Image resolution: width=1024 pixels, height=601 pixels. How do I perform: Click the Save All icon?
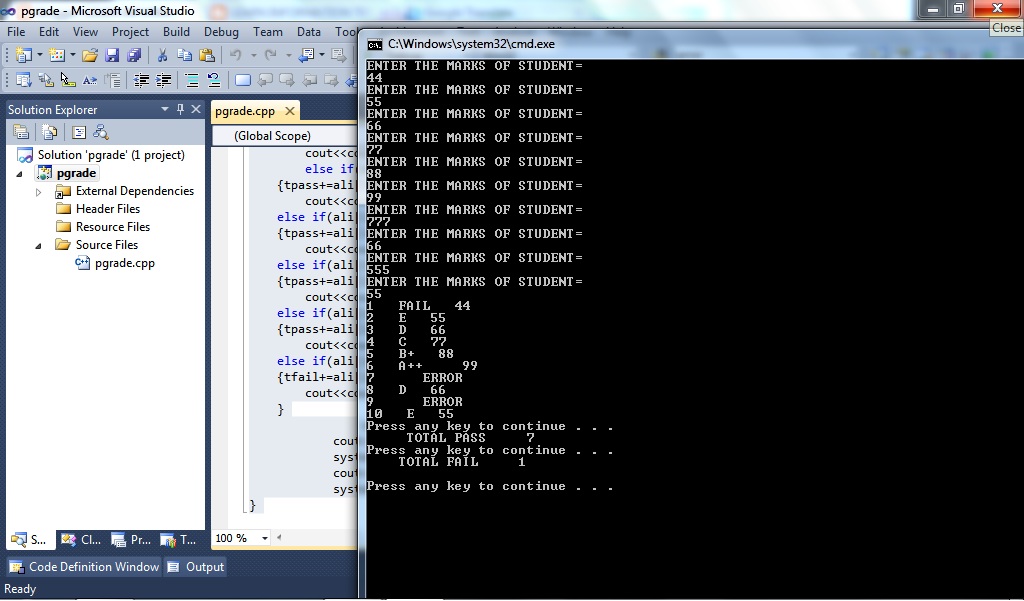pyautogui.click(x=134, y=56)
